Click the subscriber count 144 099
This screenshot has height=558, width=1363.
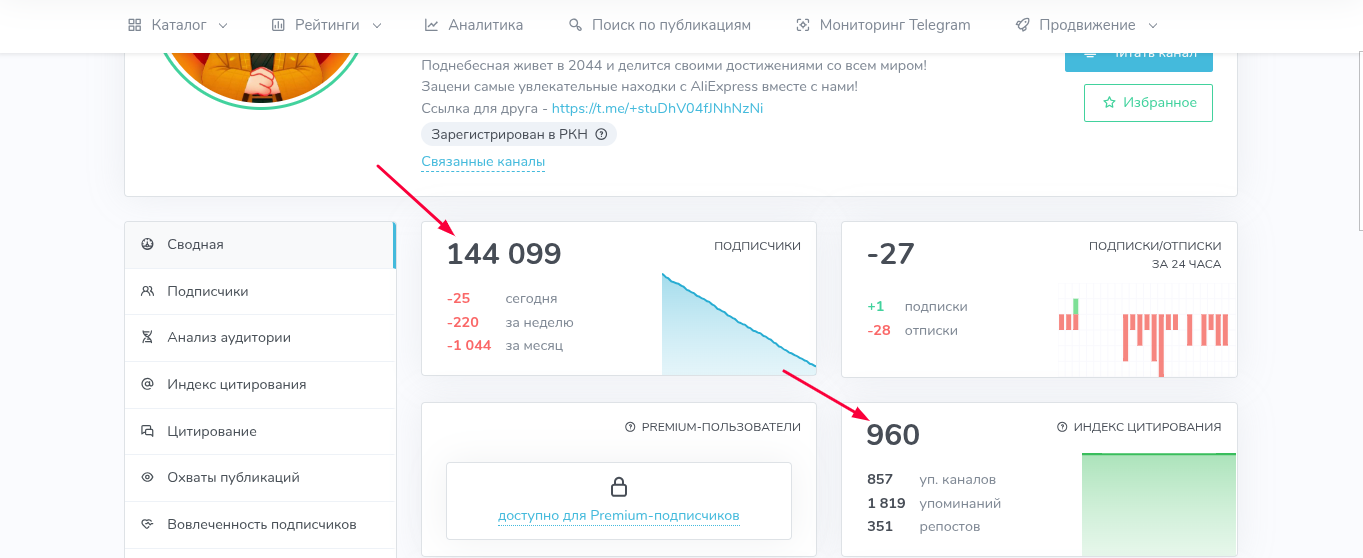[x=504, y=254]
